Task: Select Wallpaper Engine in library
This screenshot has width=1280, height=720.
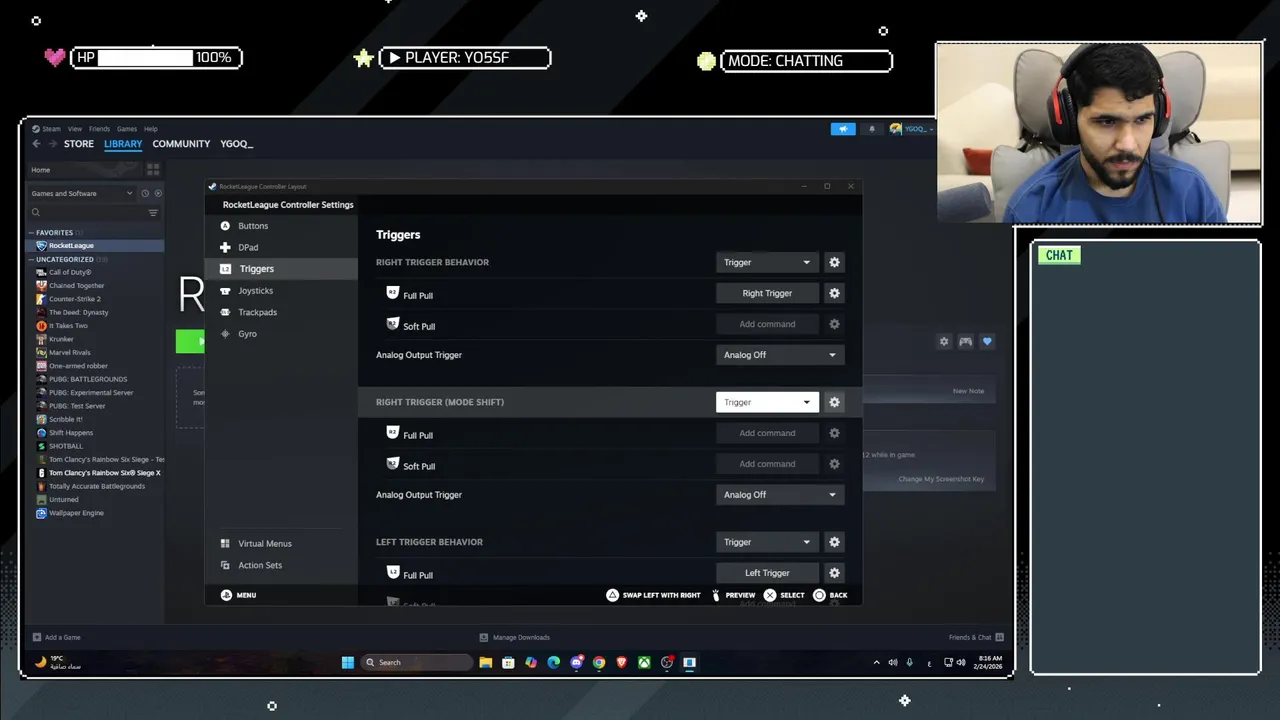Action: (x=76, y=513)
